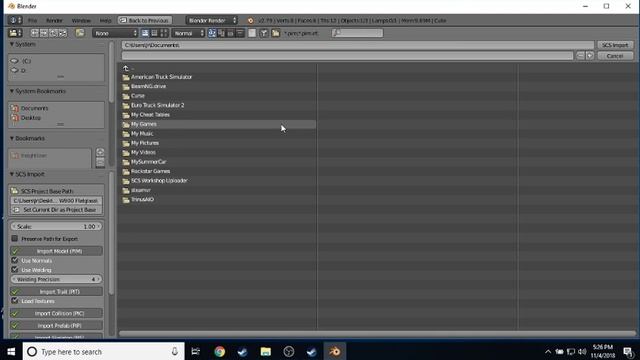Toggle Import Collision (PIC) button
This screenshot has width=640, height=360.
coord(56,313)
